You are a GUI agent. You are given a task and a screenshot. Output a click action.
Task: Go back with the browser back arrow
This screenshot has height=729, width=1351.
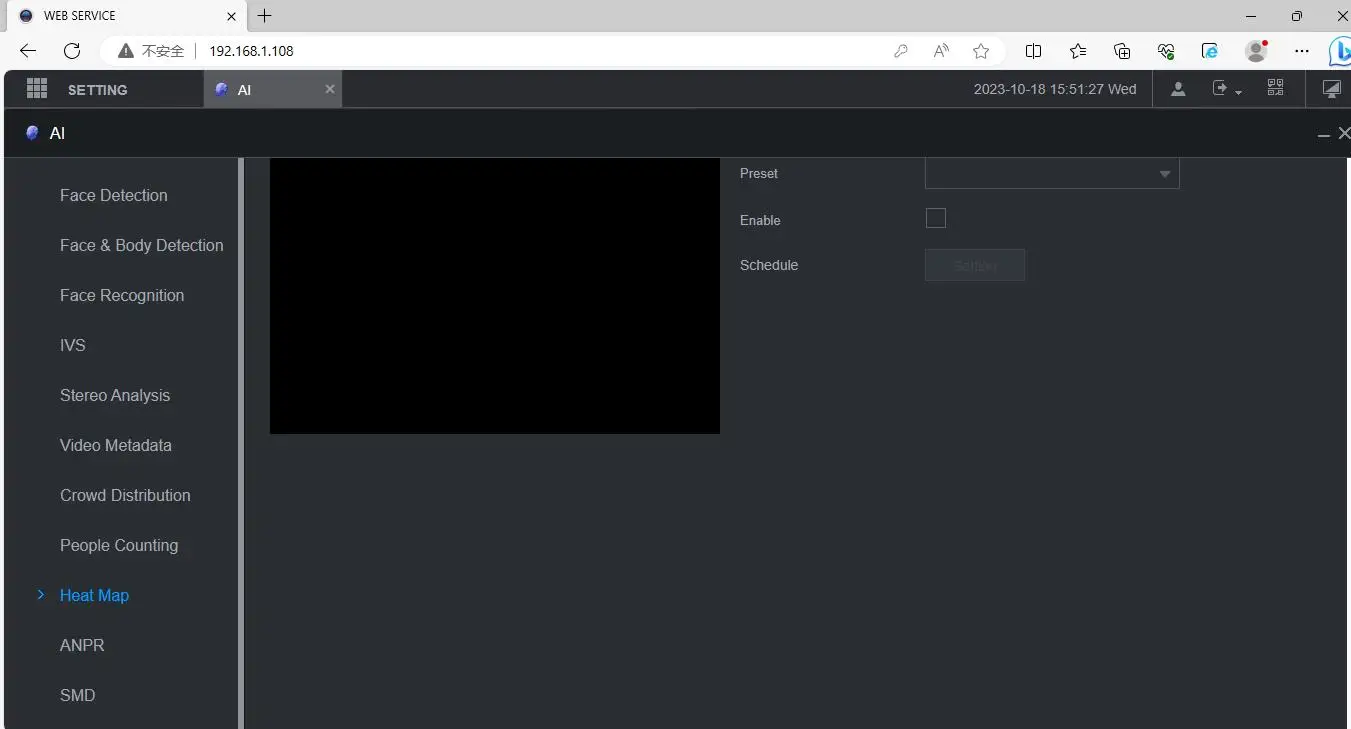(28, 51)
